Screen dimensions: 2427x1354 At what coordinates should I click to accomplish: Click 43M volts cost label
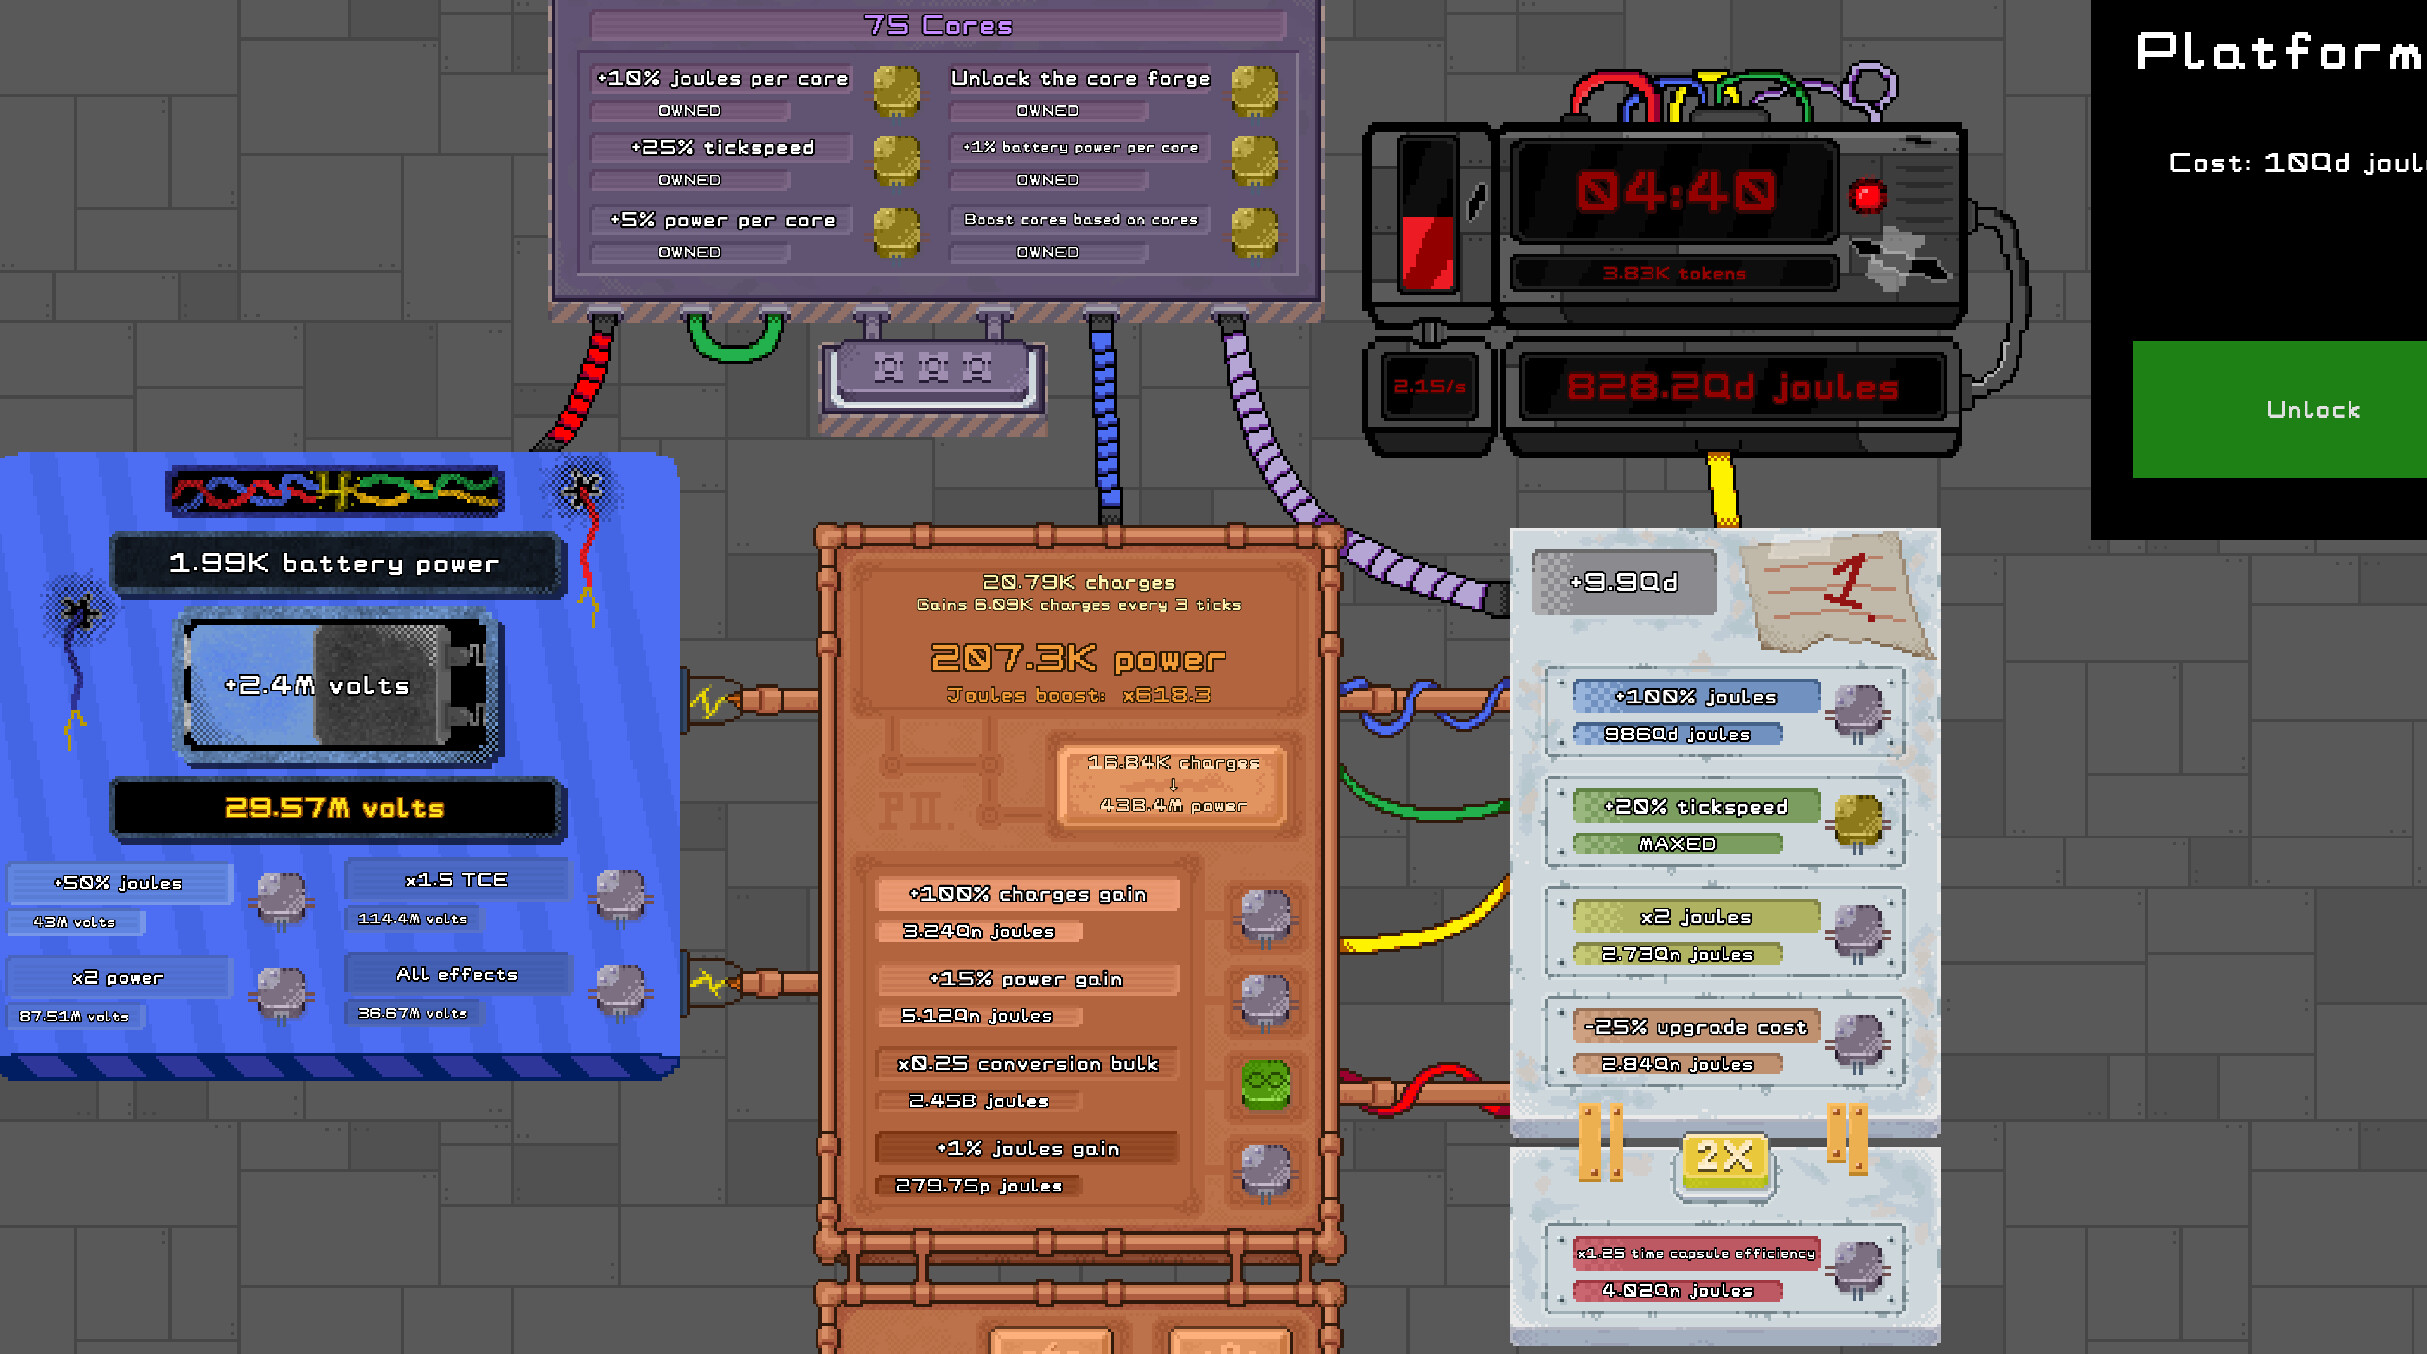pyautogui.click(x=75, y=922)
